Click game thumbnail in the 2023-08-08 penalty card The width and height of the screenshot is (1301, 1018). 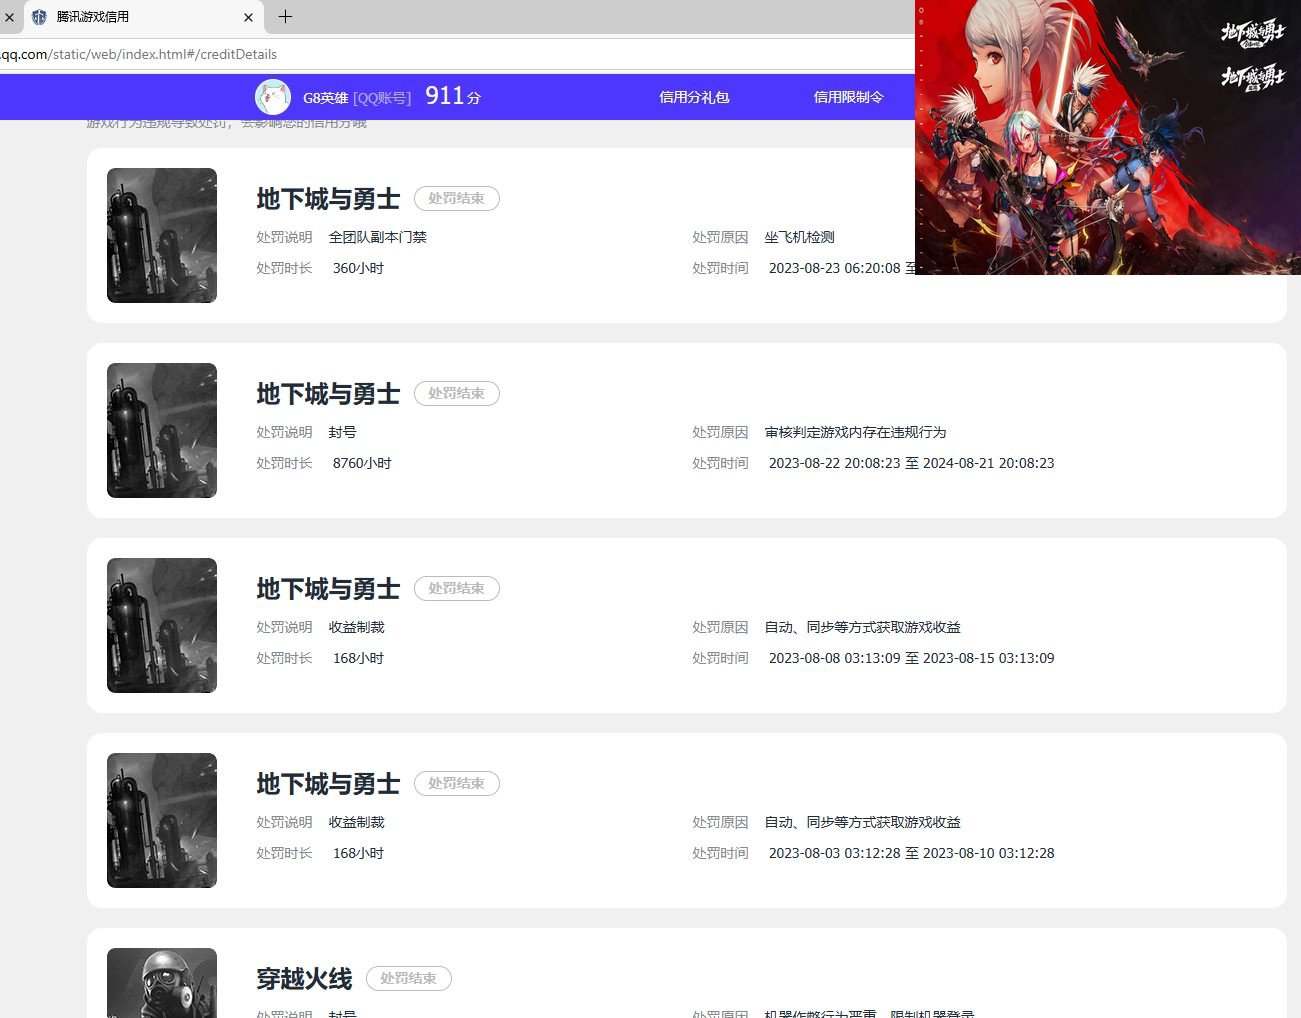(162, 625)
